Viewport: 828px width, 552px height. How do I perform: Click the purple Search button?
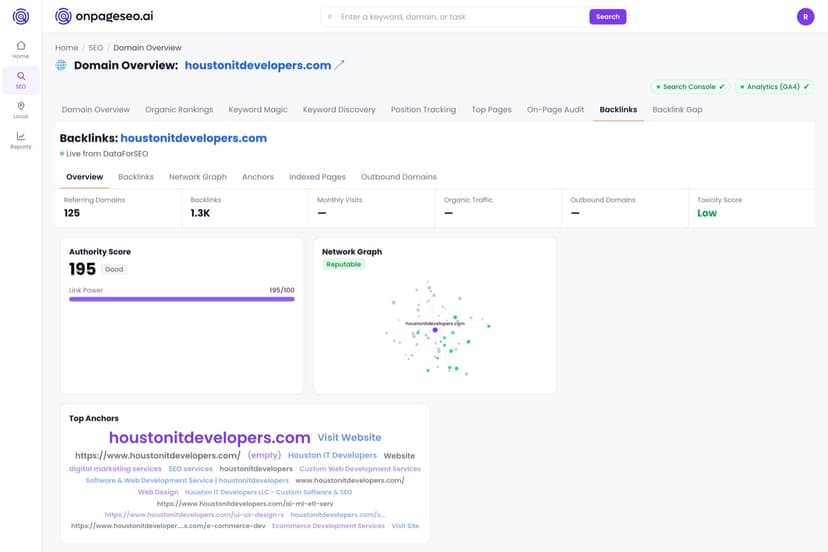click(607, 17)
